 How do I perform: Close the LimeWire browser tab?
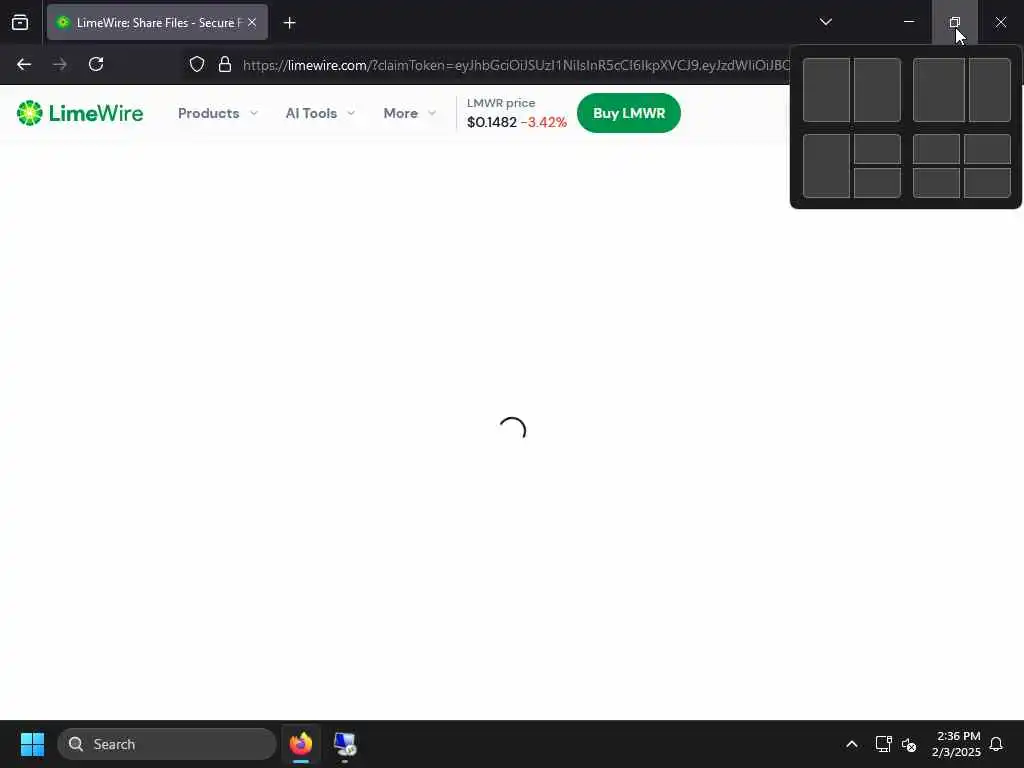pyautogui.click(x=252, y=22)
